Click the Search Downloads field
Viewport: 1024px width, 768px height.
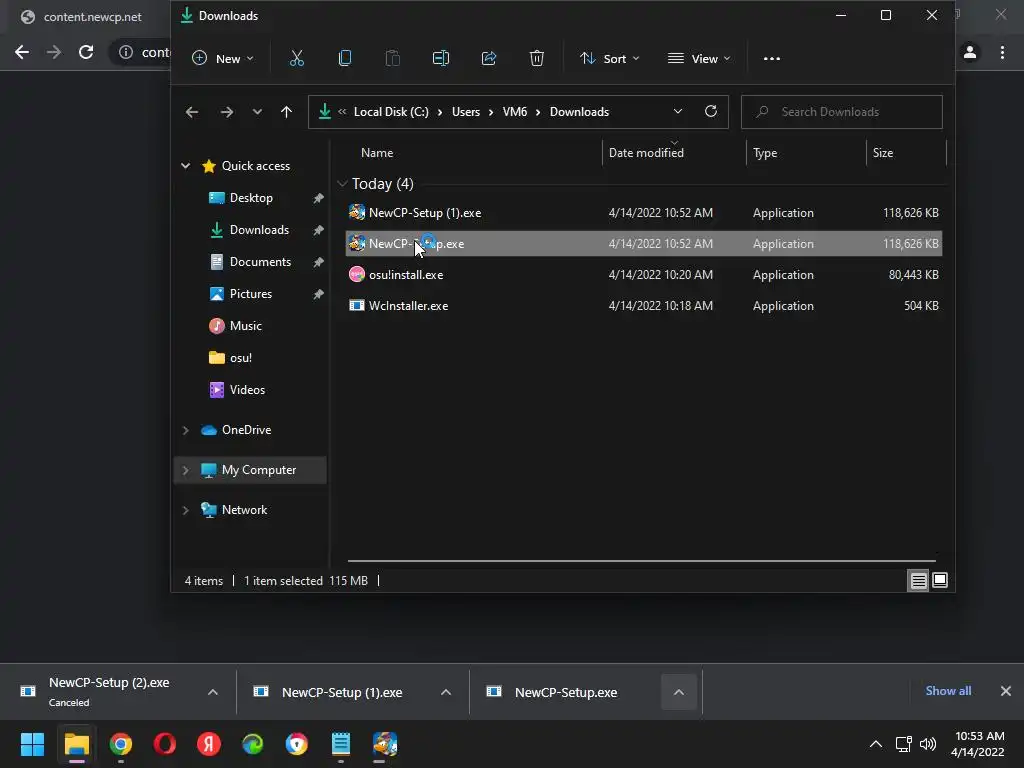click(x=842, y=112)
